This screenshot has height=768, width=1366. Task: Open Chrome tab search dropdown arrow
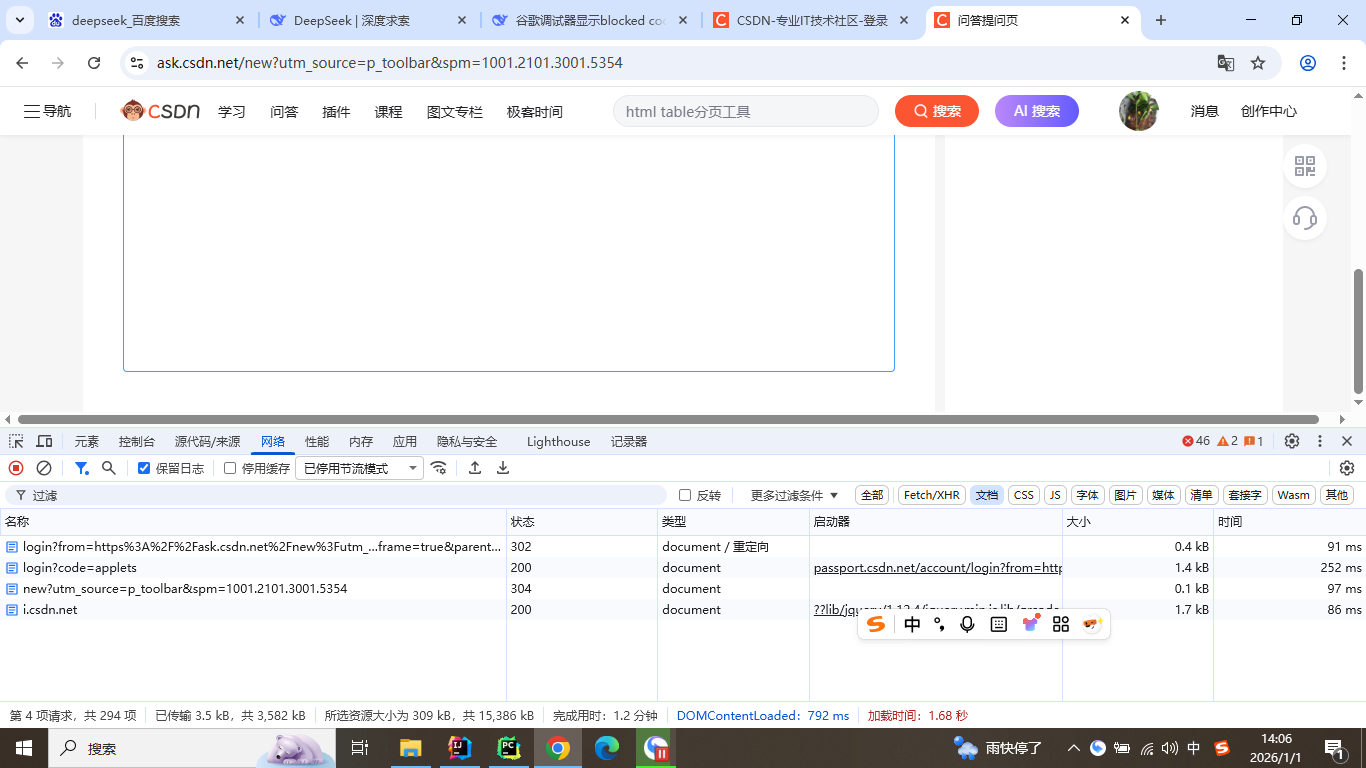[20, 20]
